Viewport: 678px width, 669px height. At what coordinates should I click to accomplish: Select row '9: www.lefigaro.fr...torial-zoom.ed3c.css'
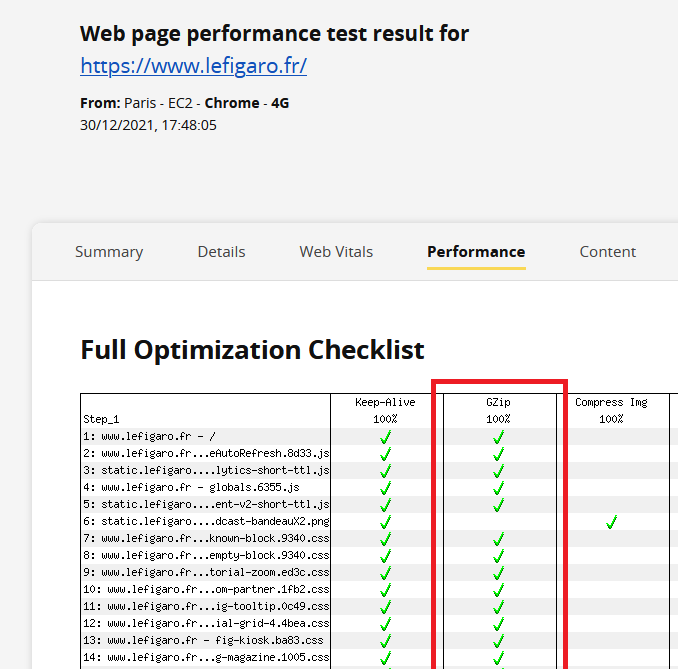pos(206,572)
